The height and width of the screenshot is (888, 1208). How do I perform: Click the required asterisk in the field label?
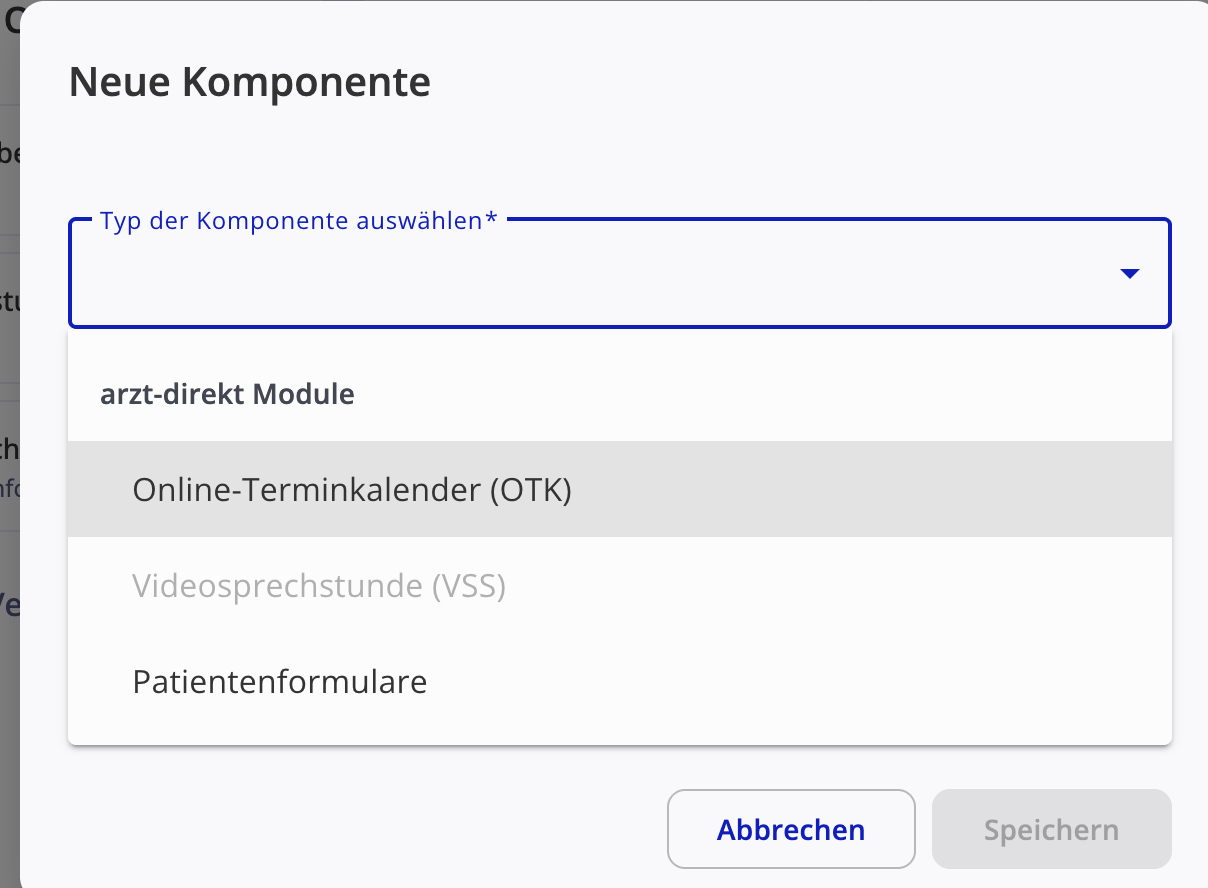[491, 219]
